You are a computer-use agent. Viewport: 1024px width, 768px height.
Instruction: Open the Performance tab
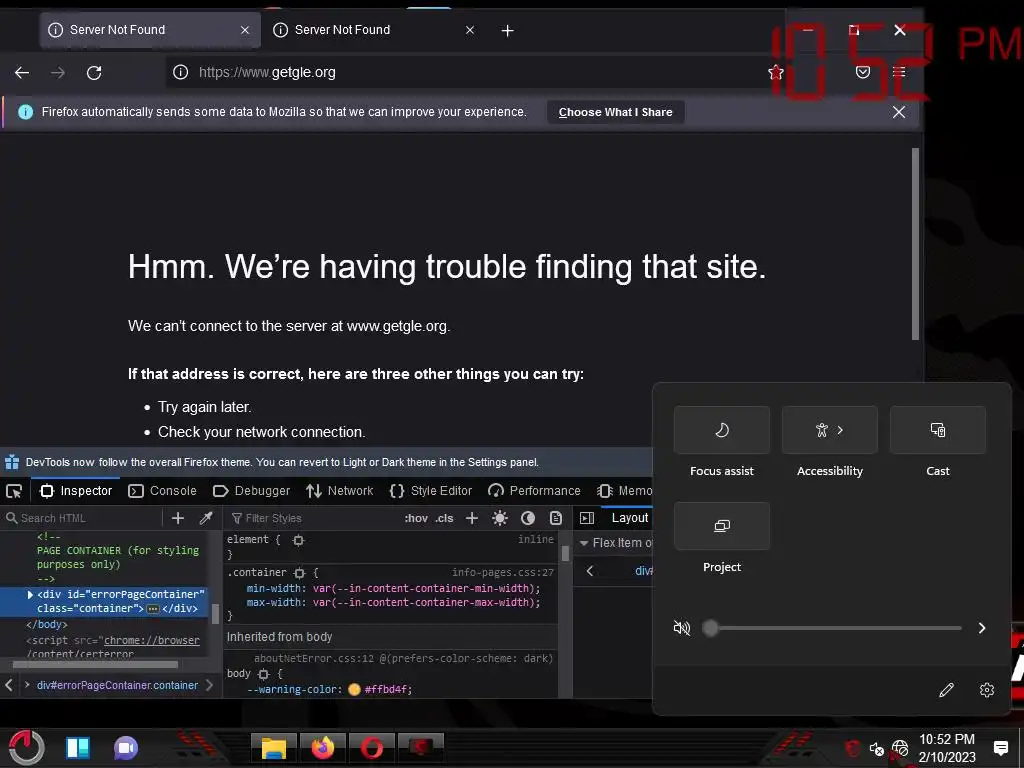tap(534, 491)
